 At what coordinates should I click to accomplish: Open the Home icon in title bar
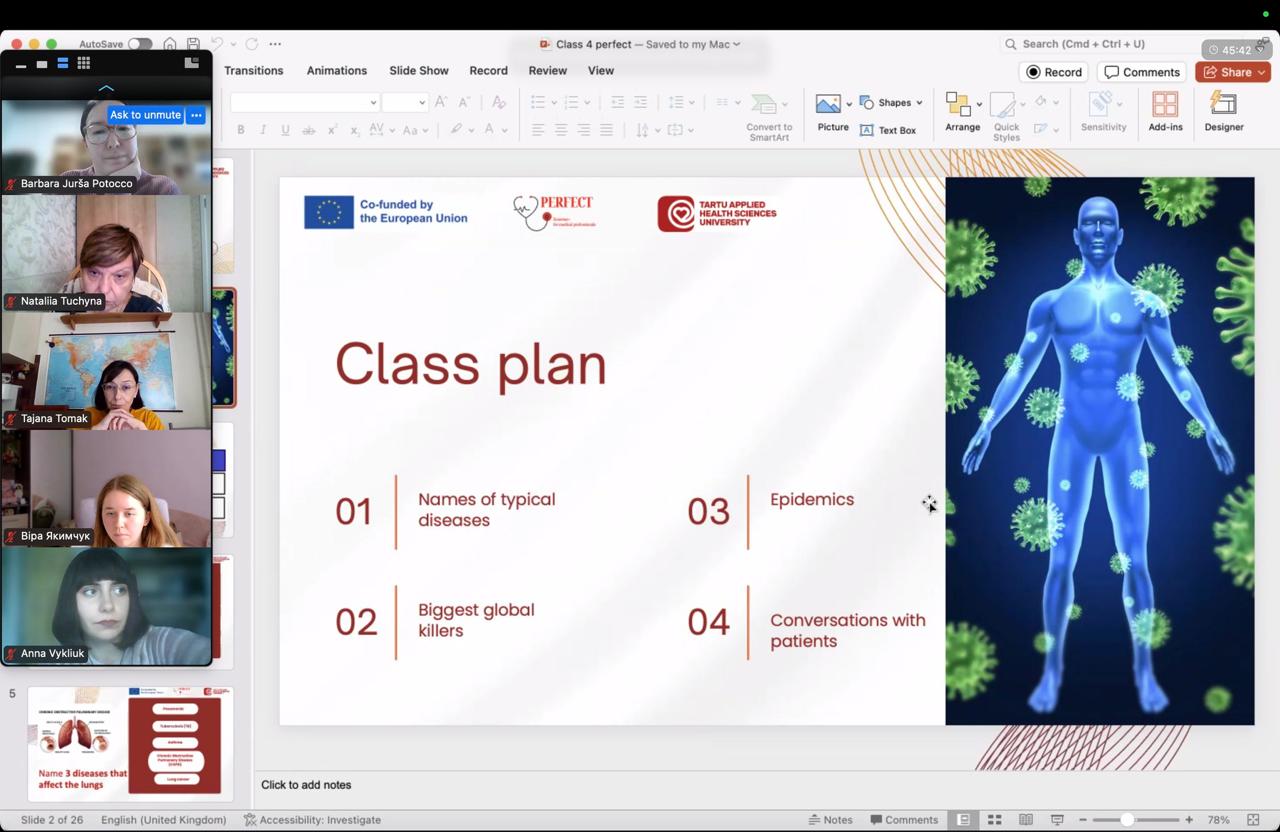170,44
